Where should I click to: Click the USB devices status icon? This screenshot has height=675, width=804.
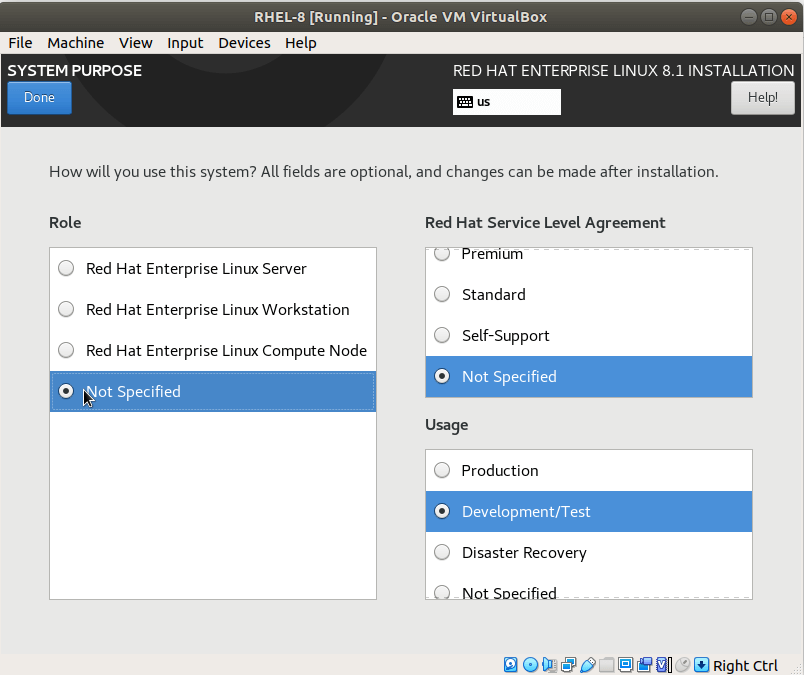(587, 665)
